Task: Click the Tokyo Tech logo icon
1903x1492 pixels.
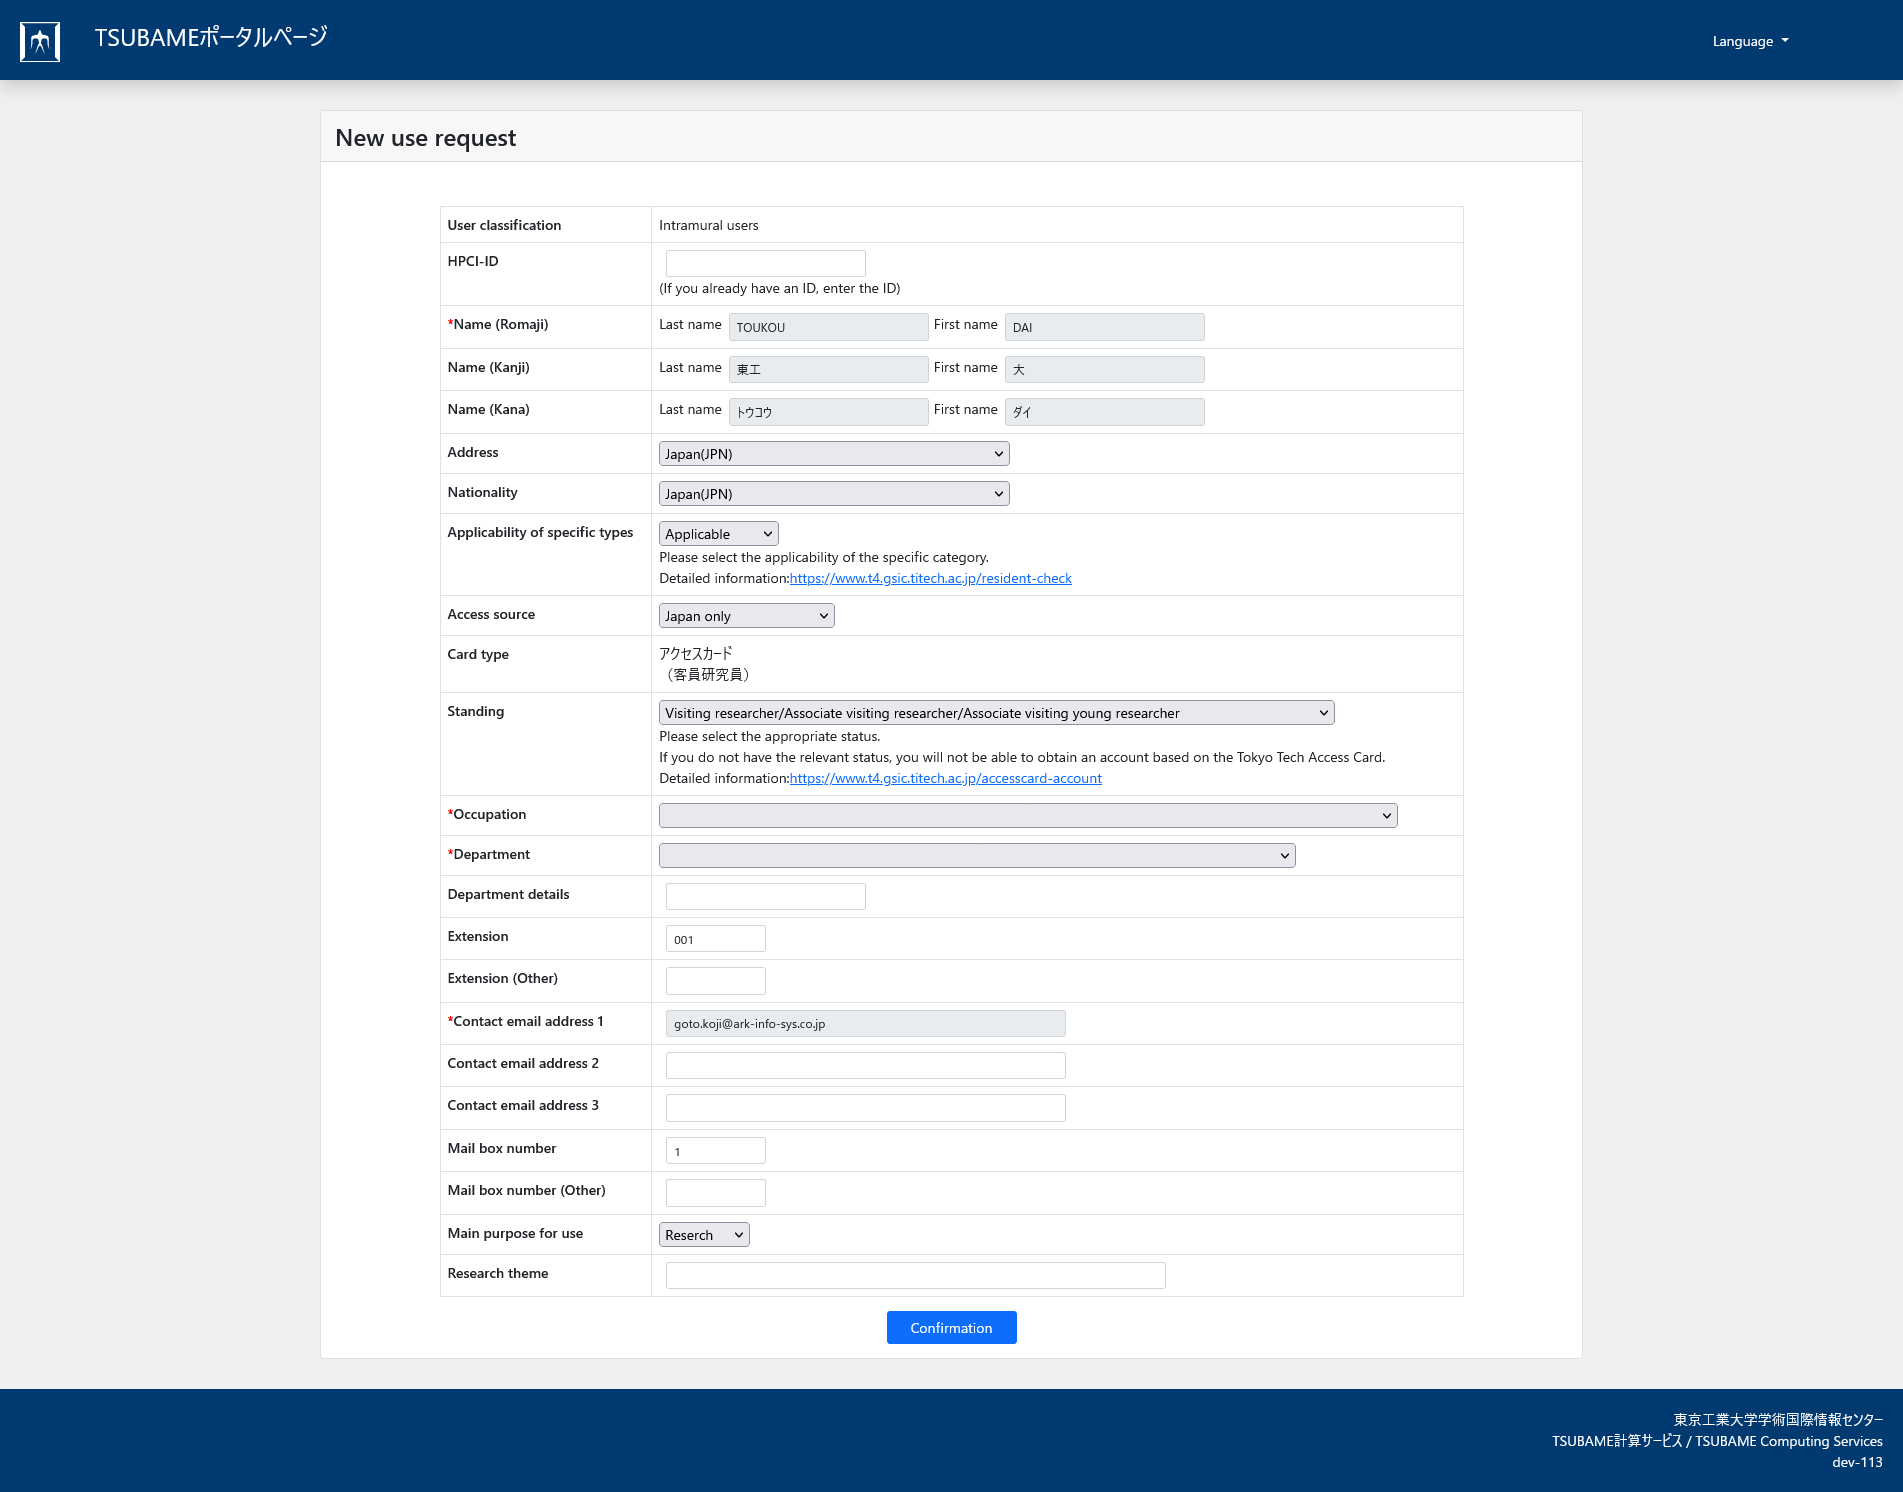Action: coord(40,41)
